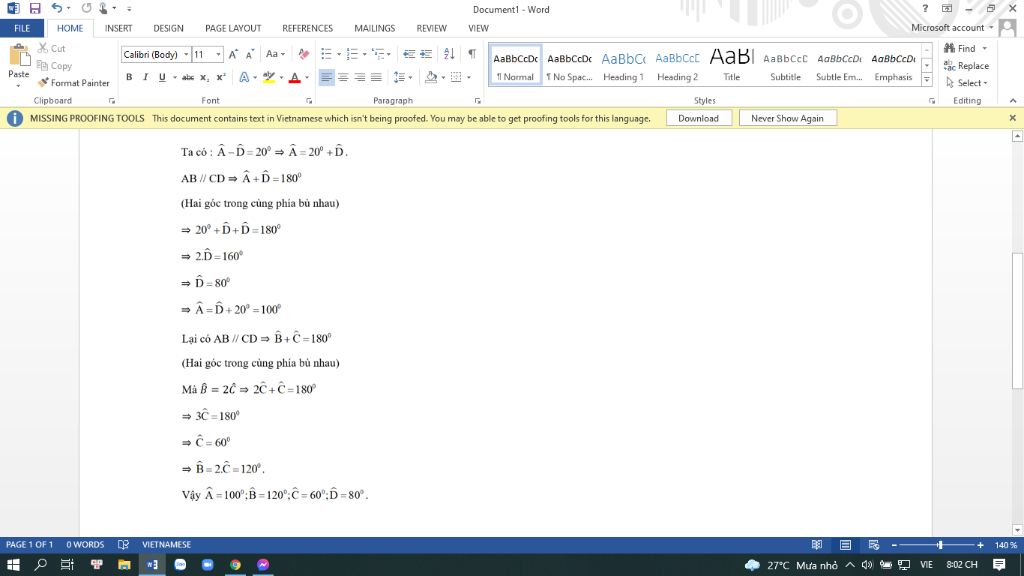This screenshot has height=576, width=1024.
Task: Open the Select dropdown in Editing
Action: click(967, 83)
